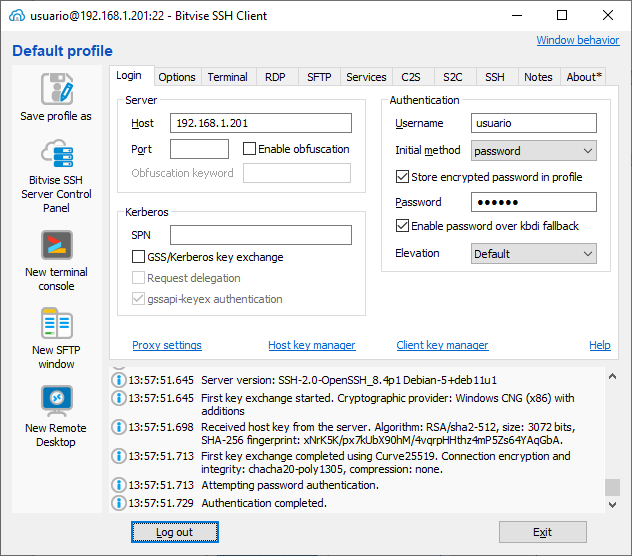Image resolution: width=632 pixels, height=556 pixels.
Task: Launch New terminal console
Action: (x=56, y=246)
